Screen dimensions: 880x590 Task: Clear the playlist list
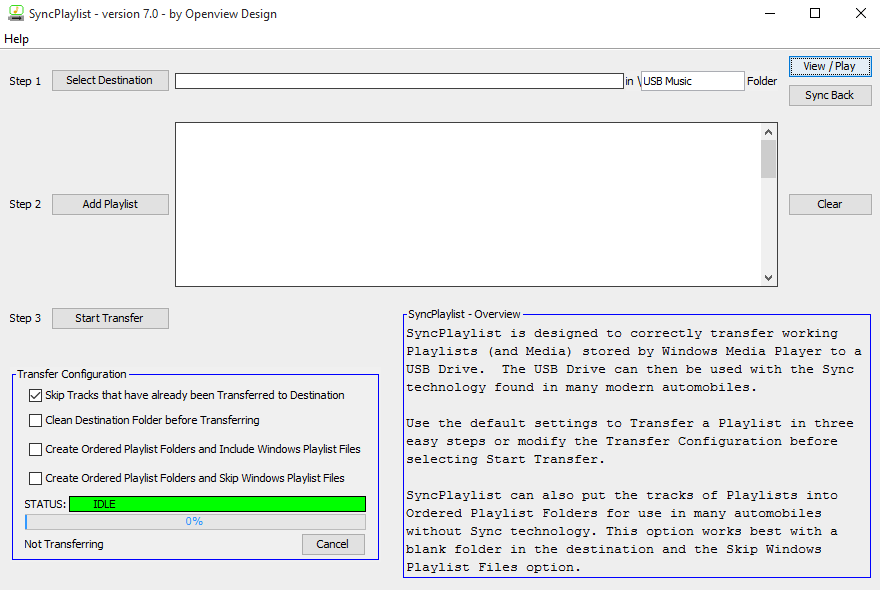pos(829,204)
